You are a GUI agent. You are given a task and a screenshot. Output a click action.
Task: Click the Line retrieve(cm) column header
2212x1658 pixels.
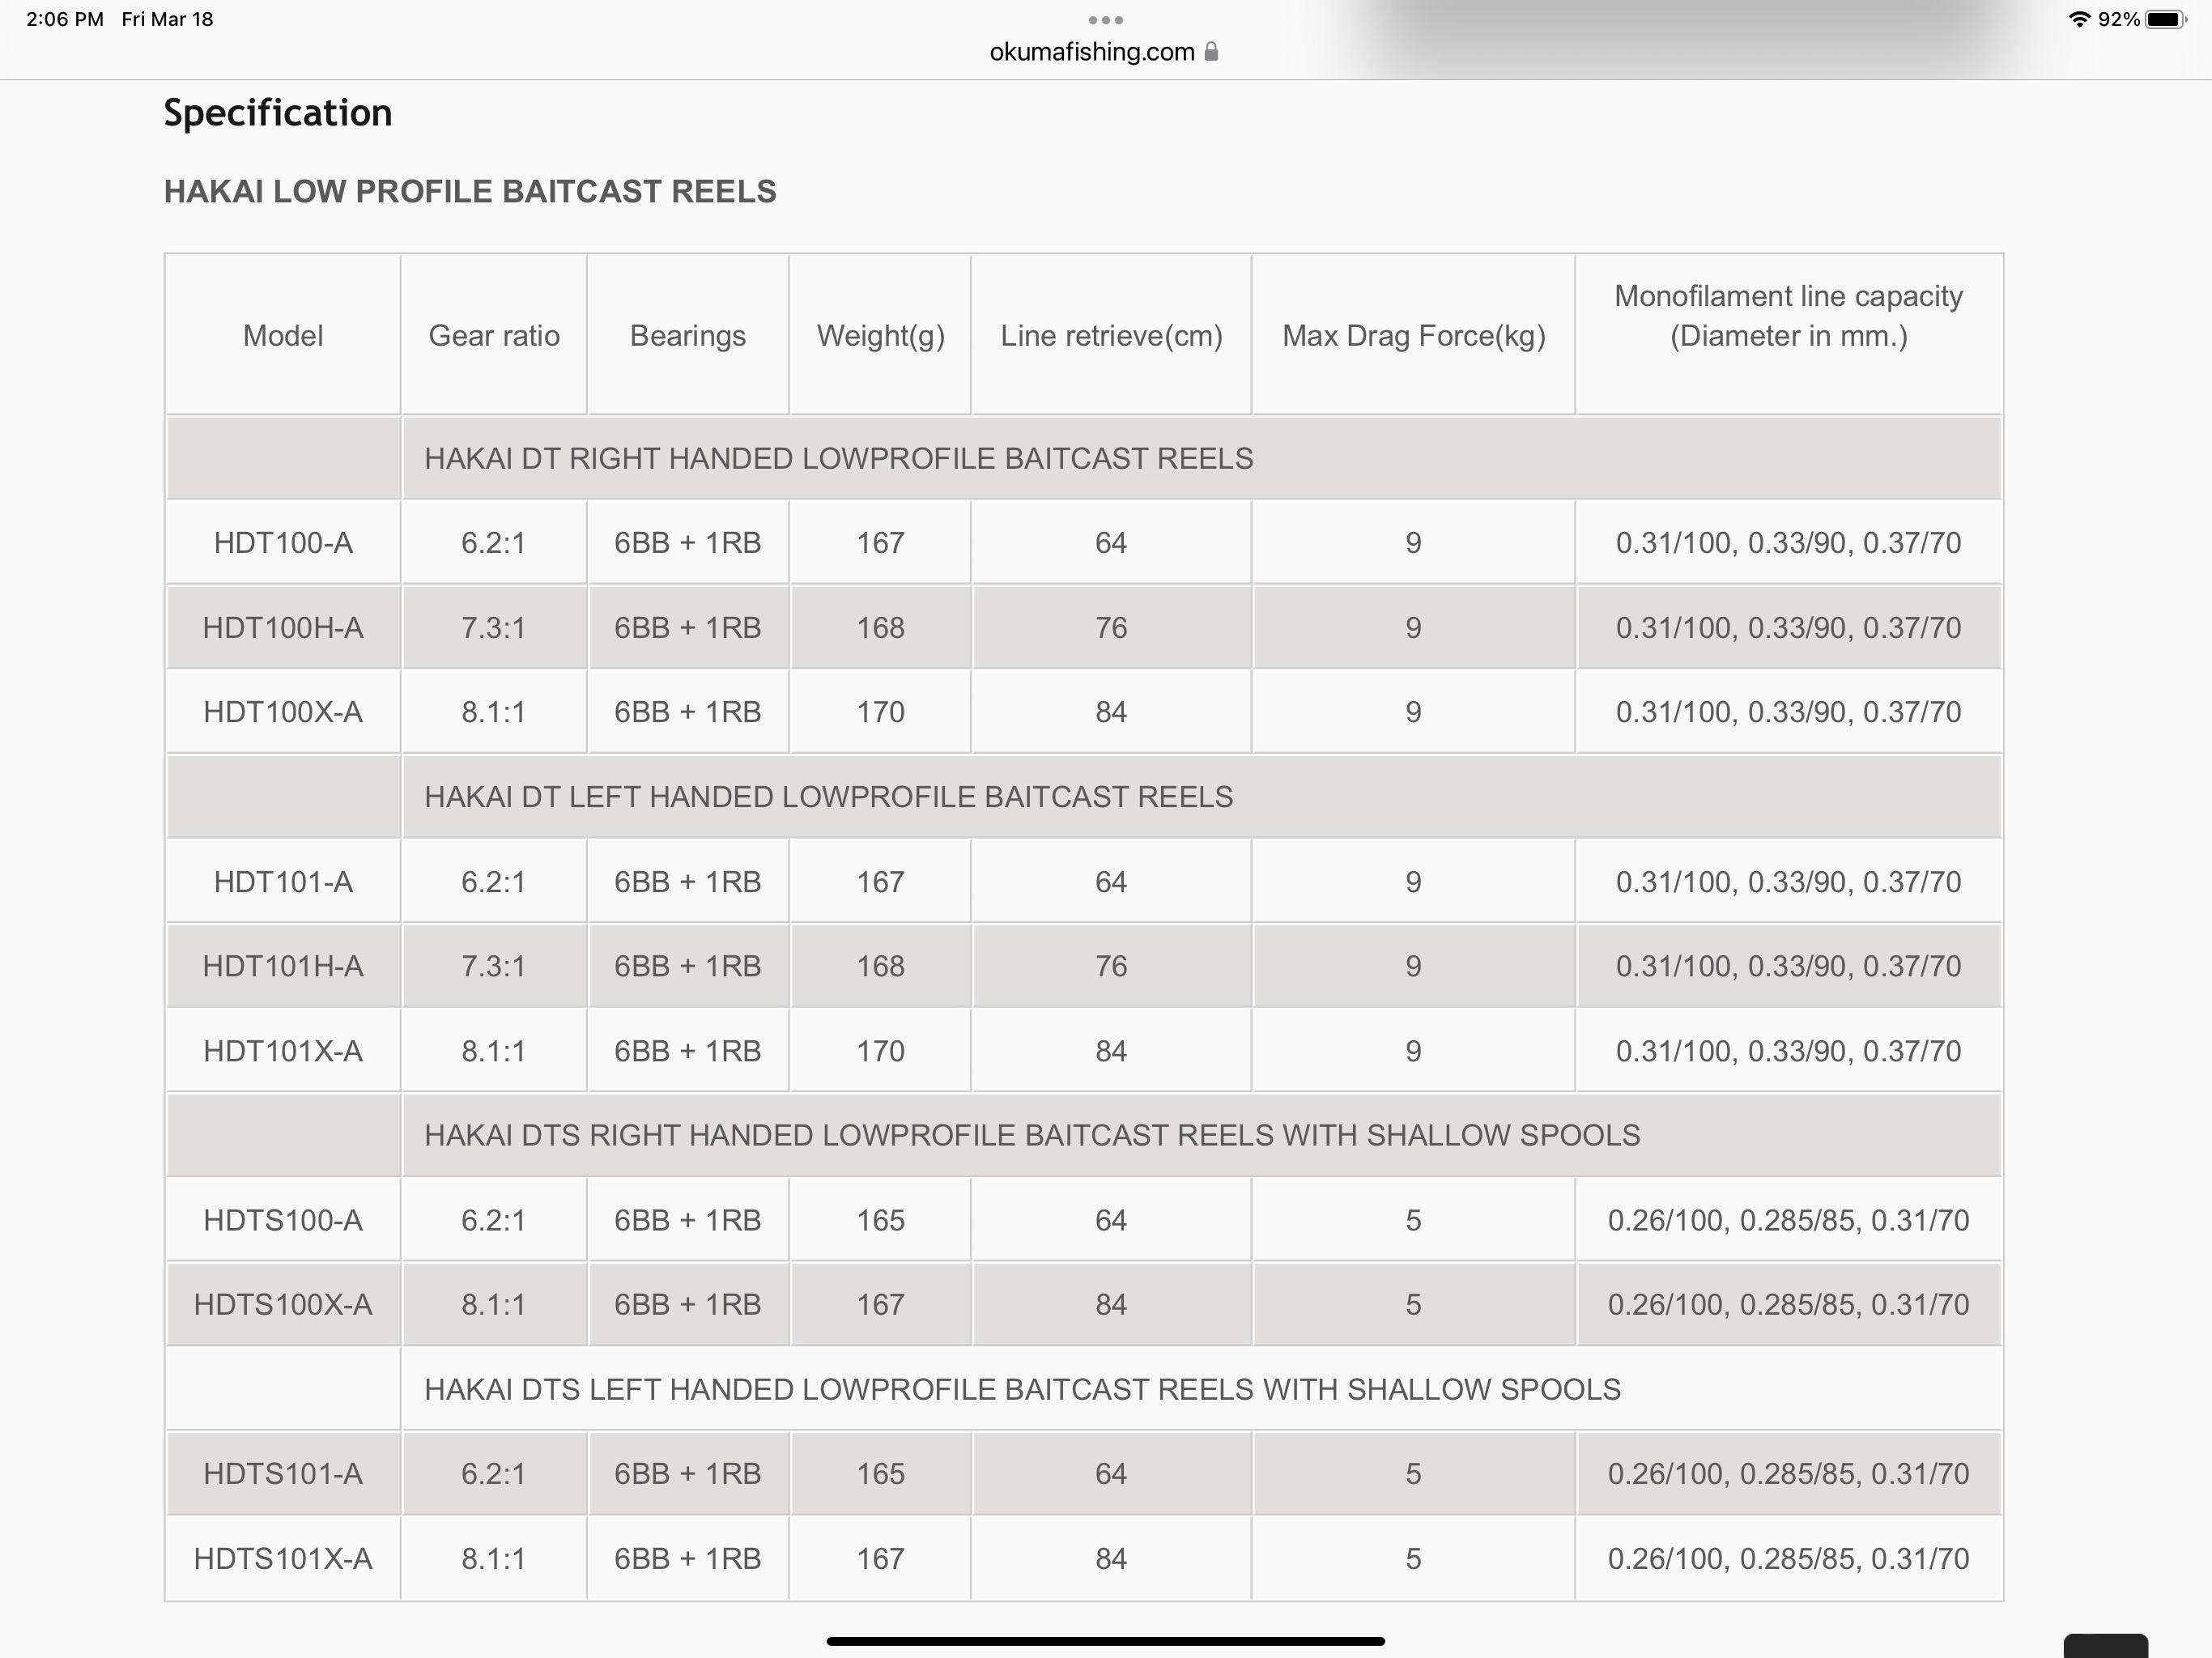[x=1111, y=335]
